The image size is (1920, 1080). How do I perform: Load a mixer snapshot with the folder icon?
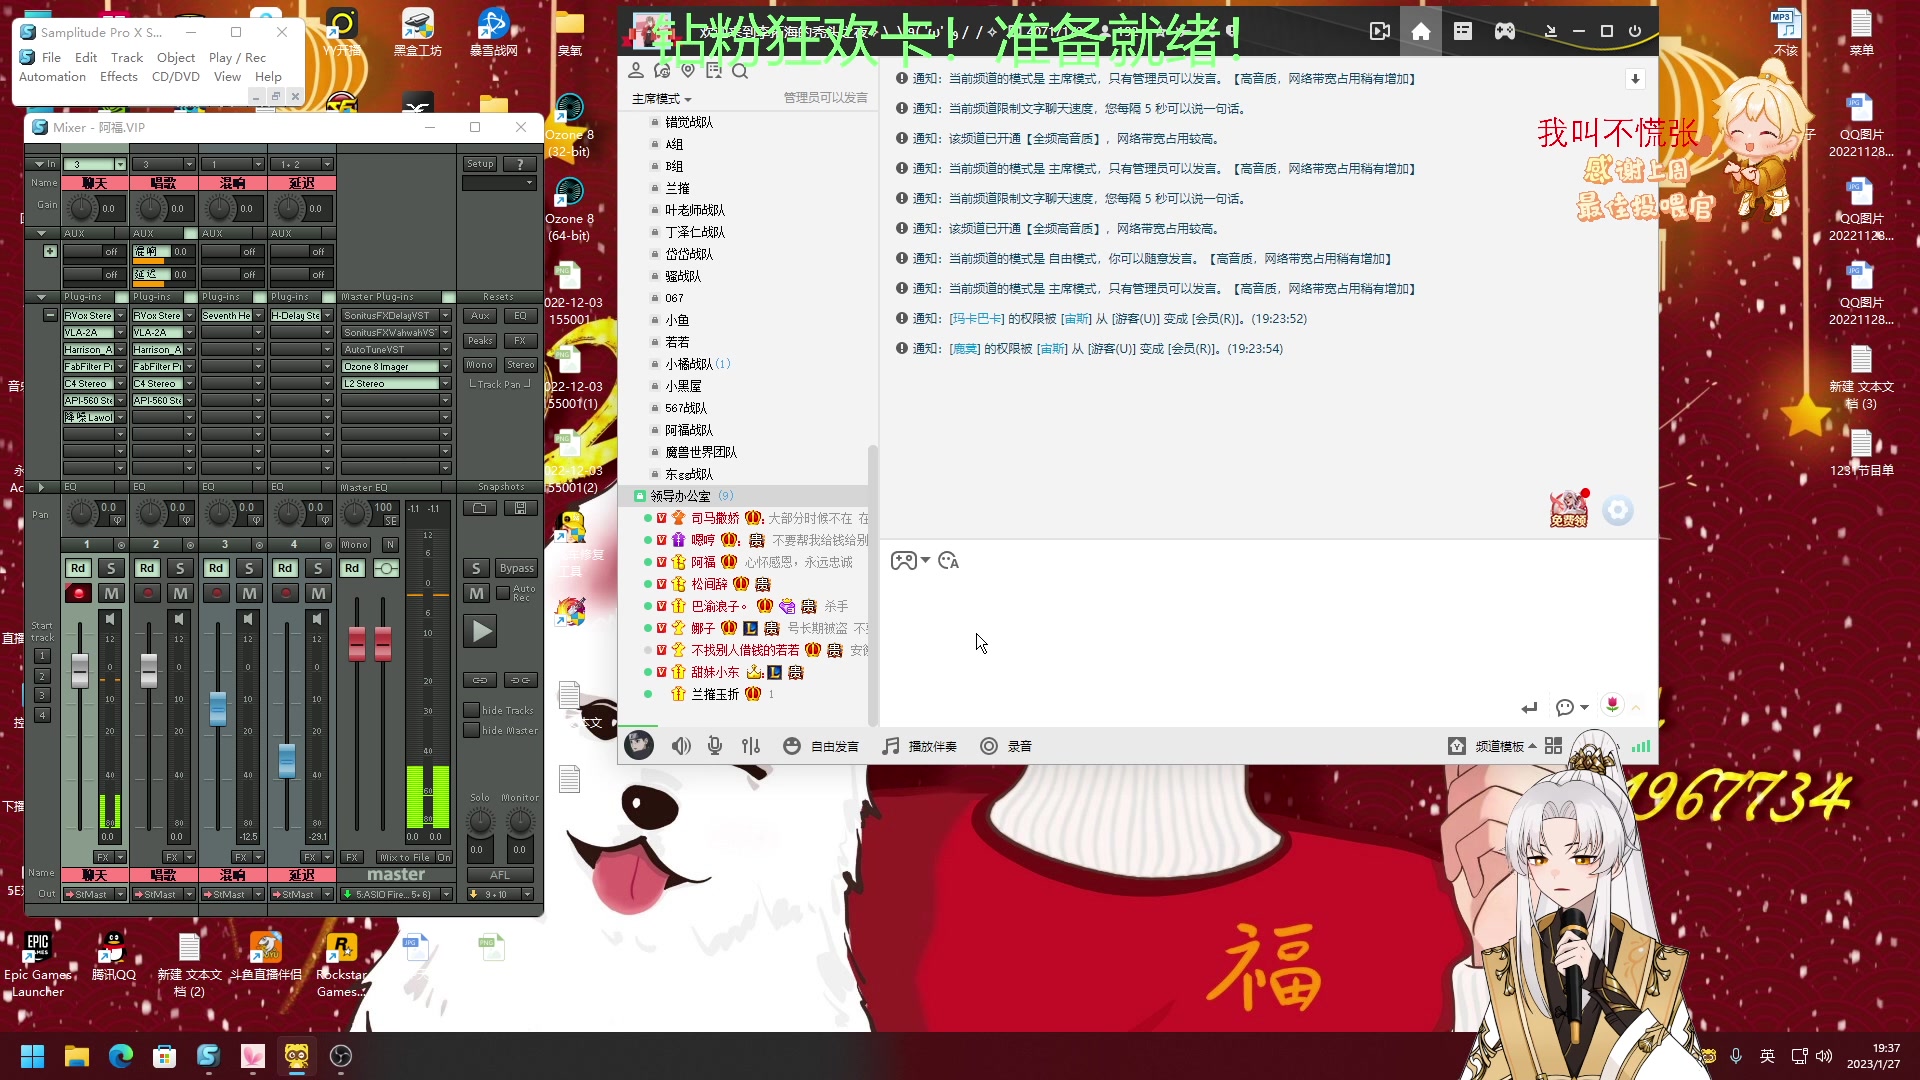point(480,508)
